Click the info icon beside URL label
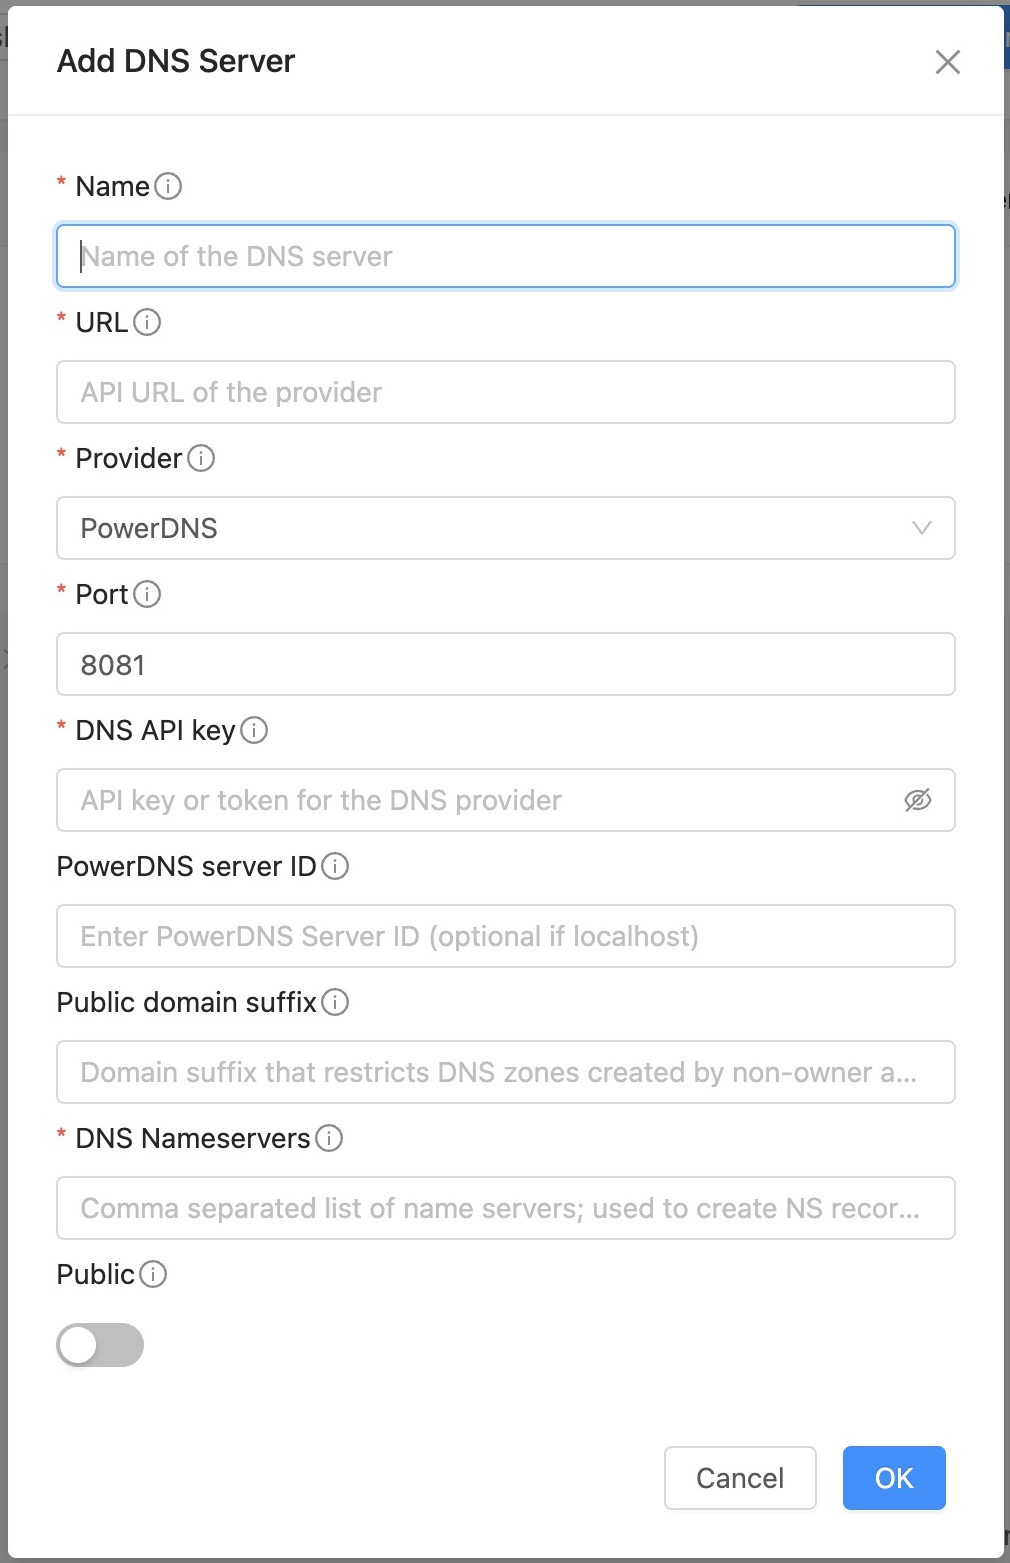This screenshot has height=1563, width=1010. pos(147,322)
